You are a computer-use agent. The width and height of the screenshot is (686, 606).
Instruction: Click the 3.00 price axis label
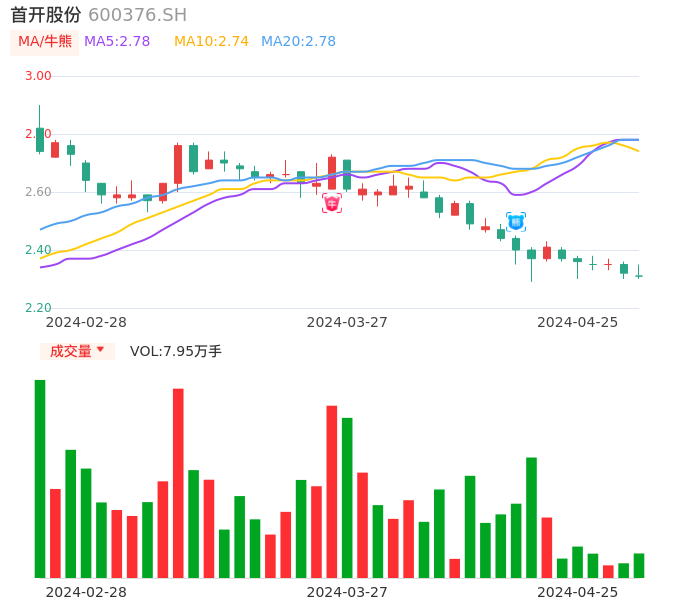coord(38,76)
